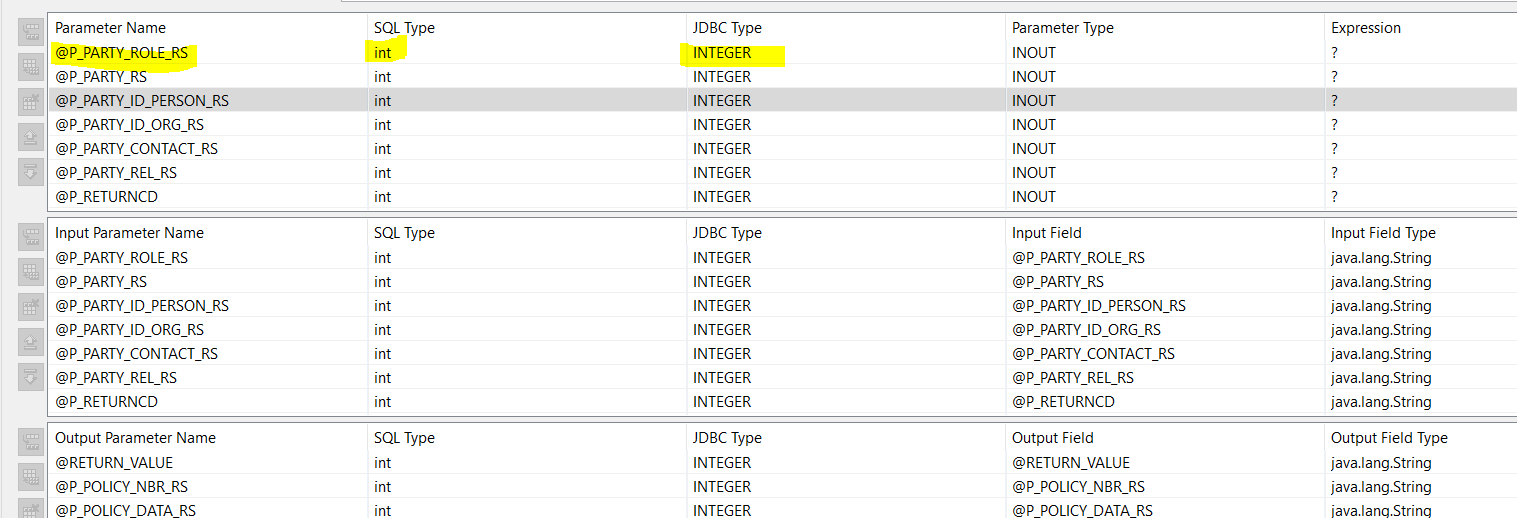Screen dimensions: 1517x518
Task: Click the add-row icon beside the Input Parameter table
Action: 30,237
